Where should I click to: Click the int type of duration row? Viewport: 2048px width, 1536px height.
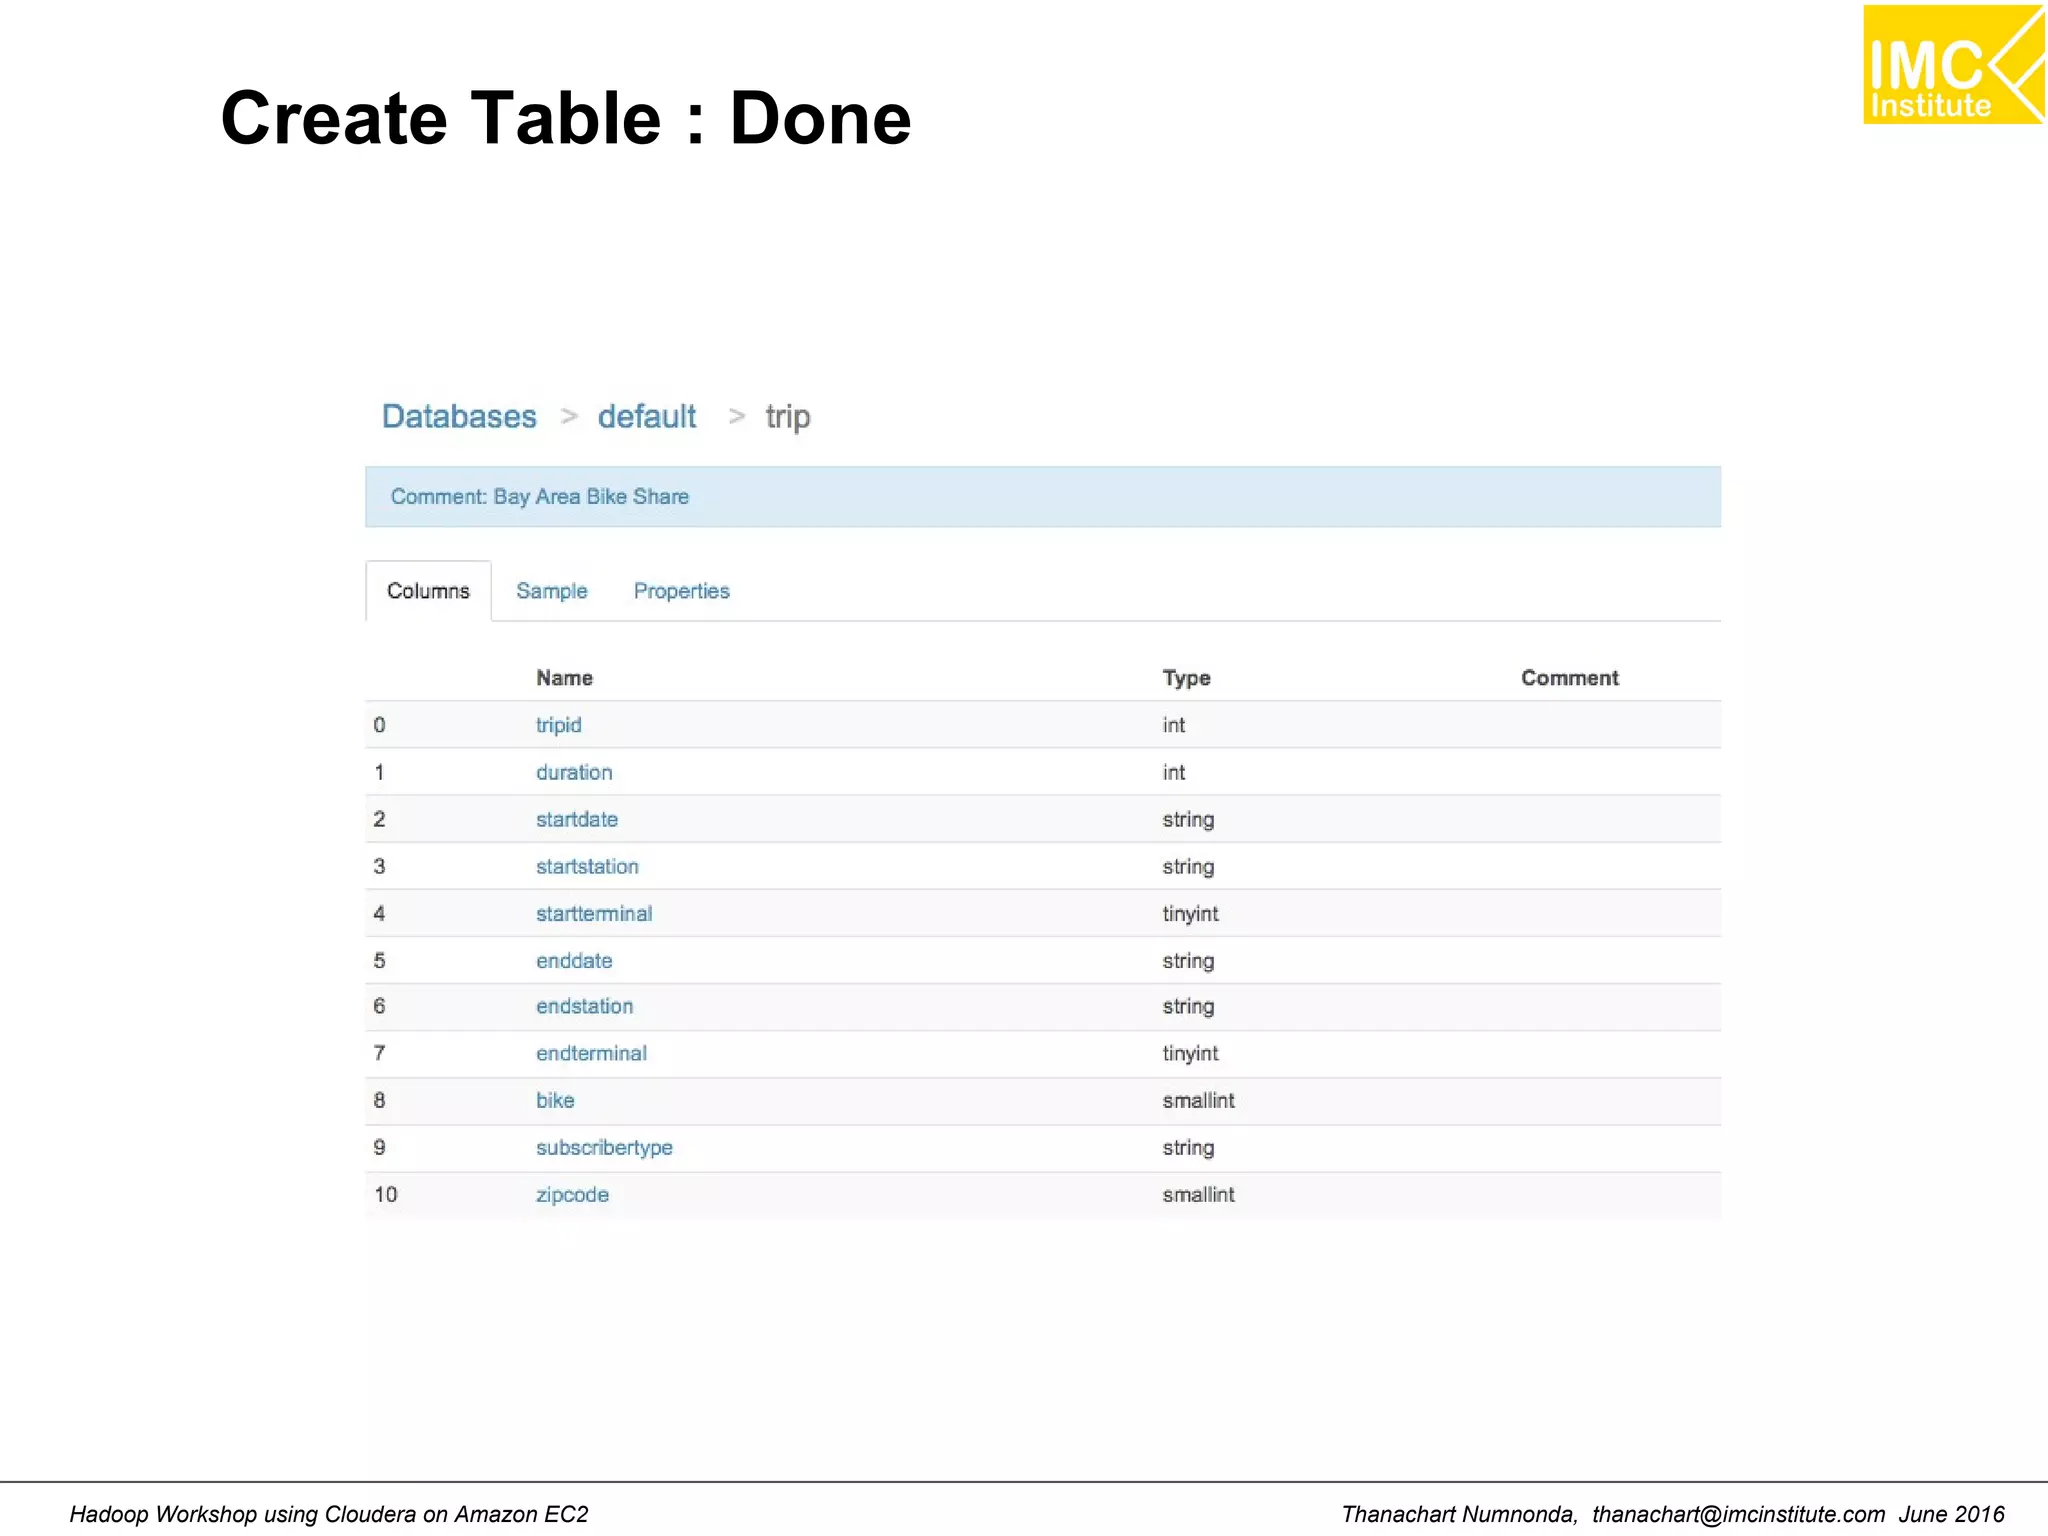point(1173,772)
